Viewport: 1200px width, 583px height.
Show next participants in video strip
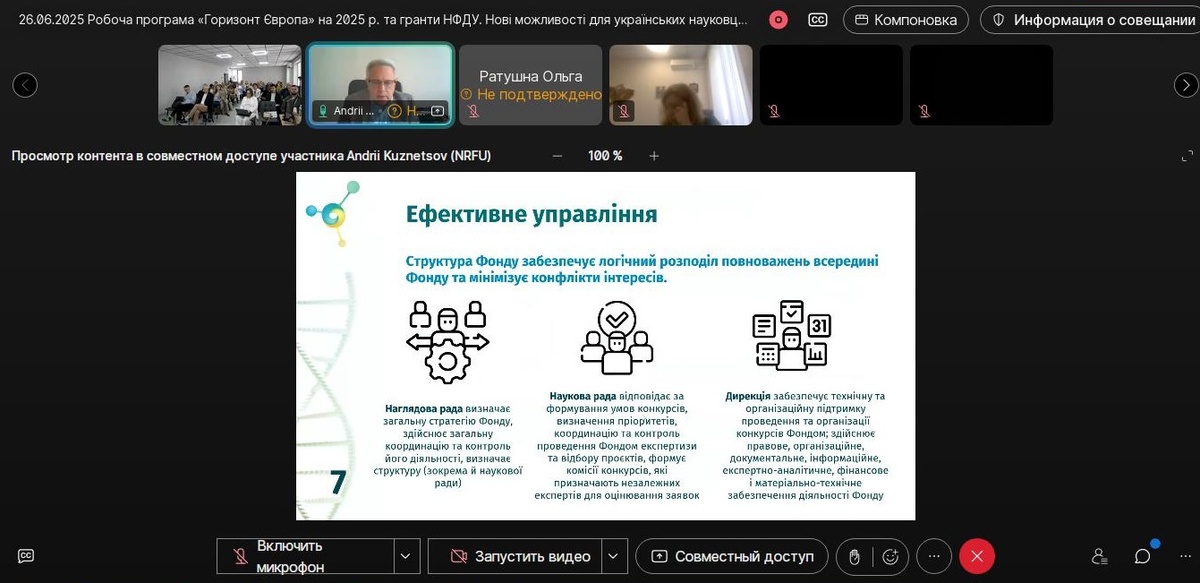[x=1186, y=85]
